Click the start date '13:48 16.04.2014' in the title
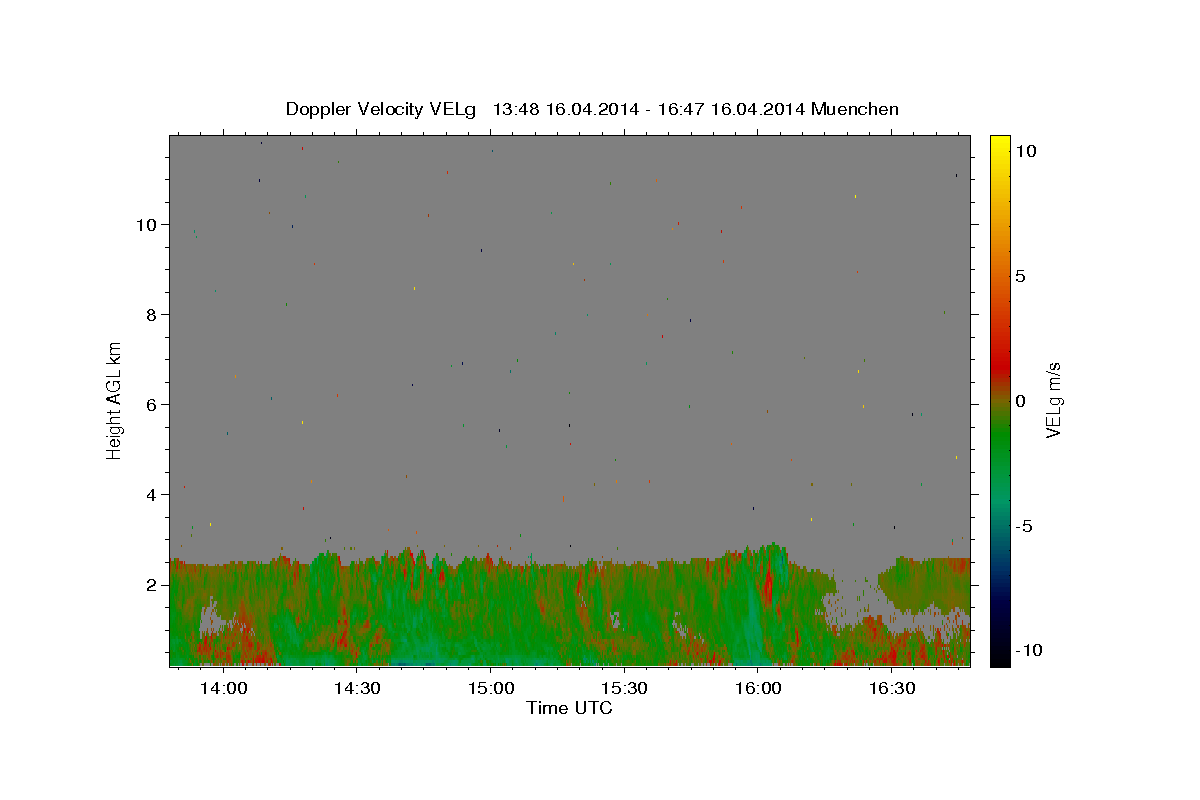Viewport: 1200px width, 800px height. [x=563, y=109]
